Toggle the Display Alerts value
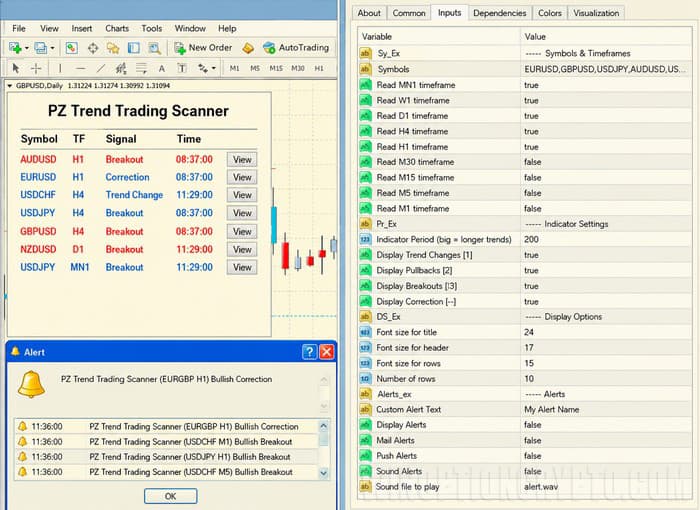Image resolution: width=700 pixels, height=510 pixels. 606,425
